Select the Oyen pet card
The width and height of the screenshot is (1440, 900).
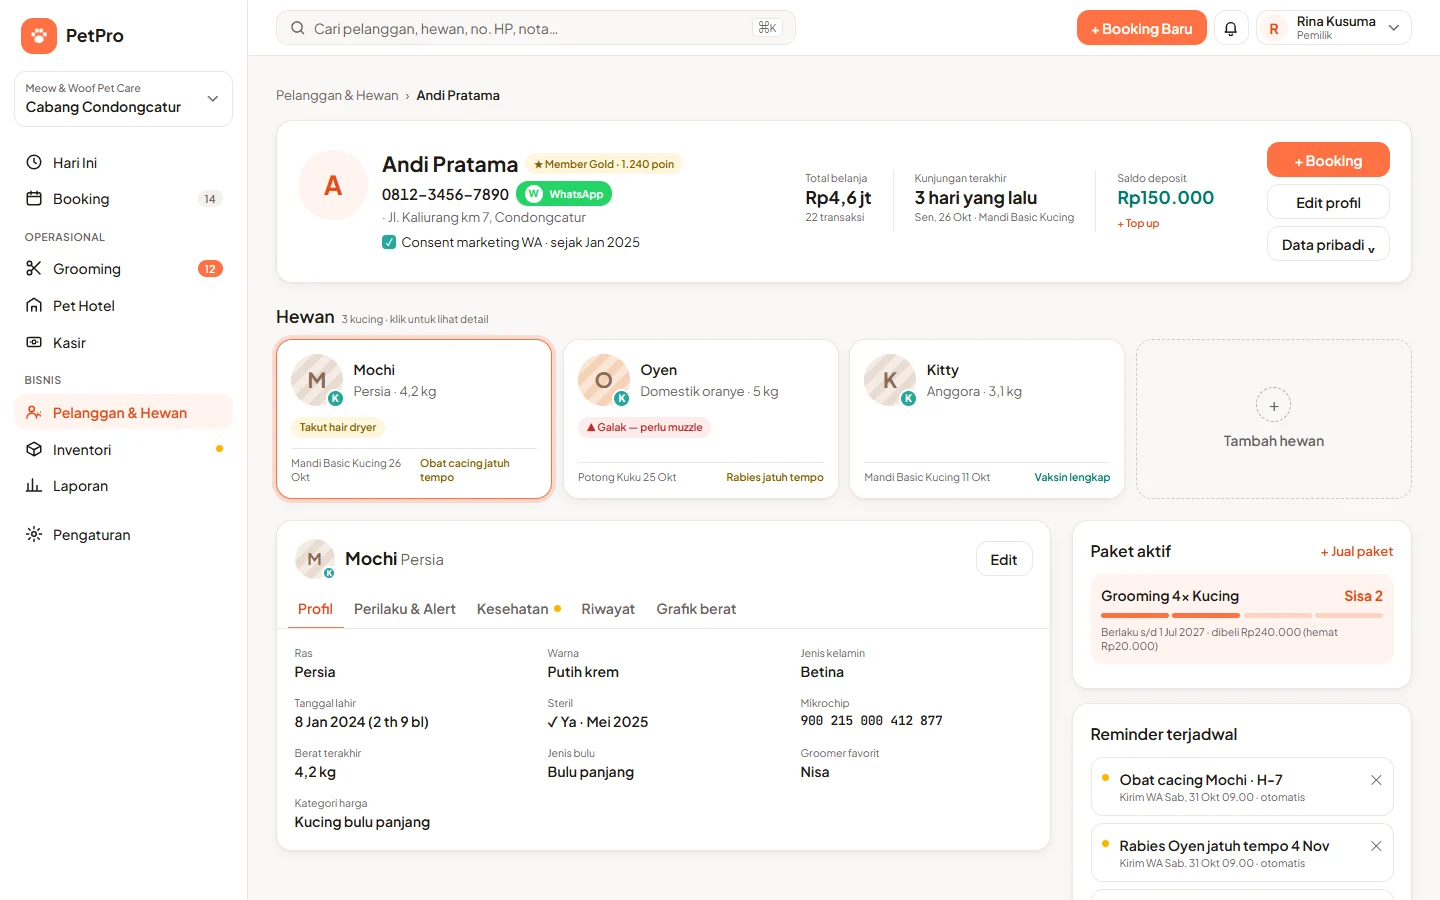pyautogui.click(x=701, y=419)
